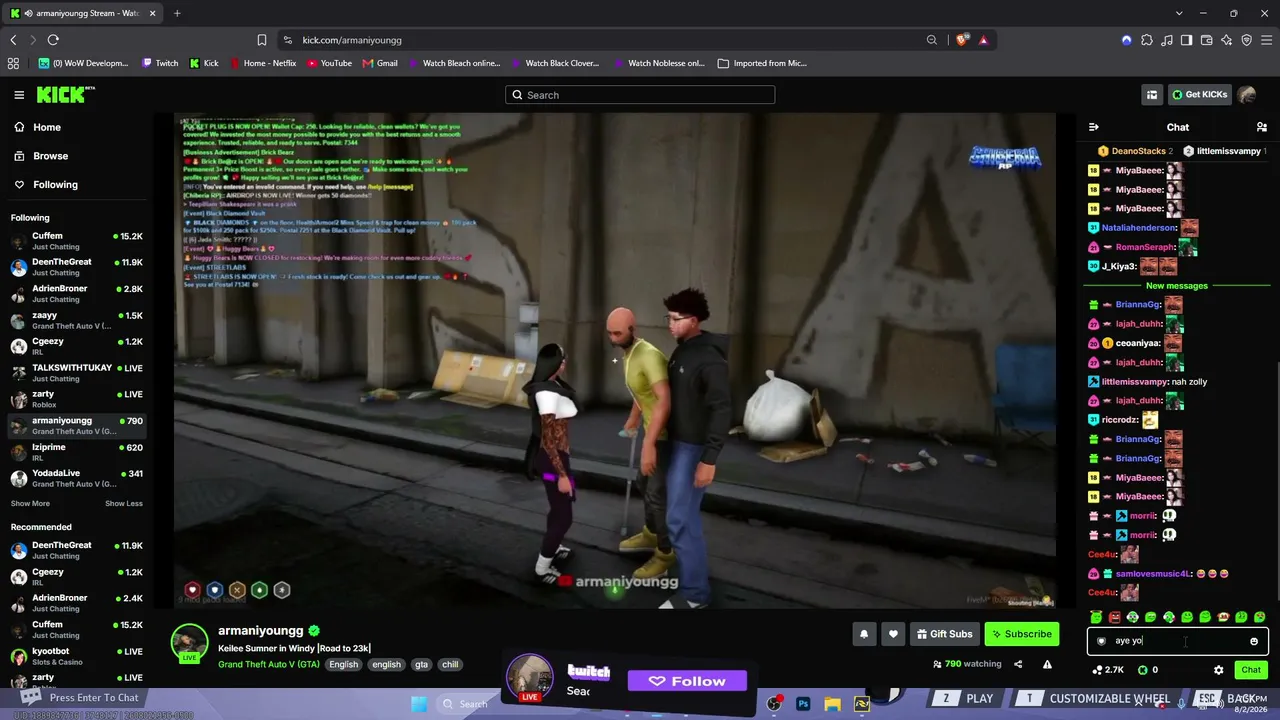
Task: Open File Explorer from taskbar
Action: pyautogui.click(x=832, y=704)
